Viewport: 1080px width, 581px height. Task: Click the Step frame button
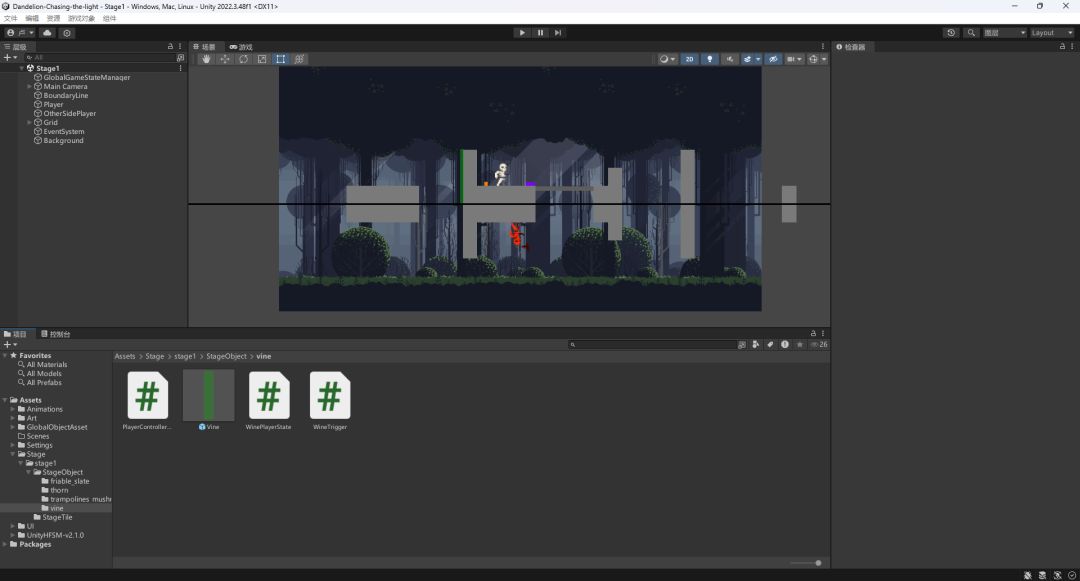tap(558, 33)
